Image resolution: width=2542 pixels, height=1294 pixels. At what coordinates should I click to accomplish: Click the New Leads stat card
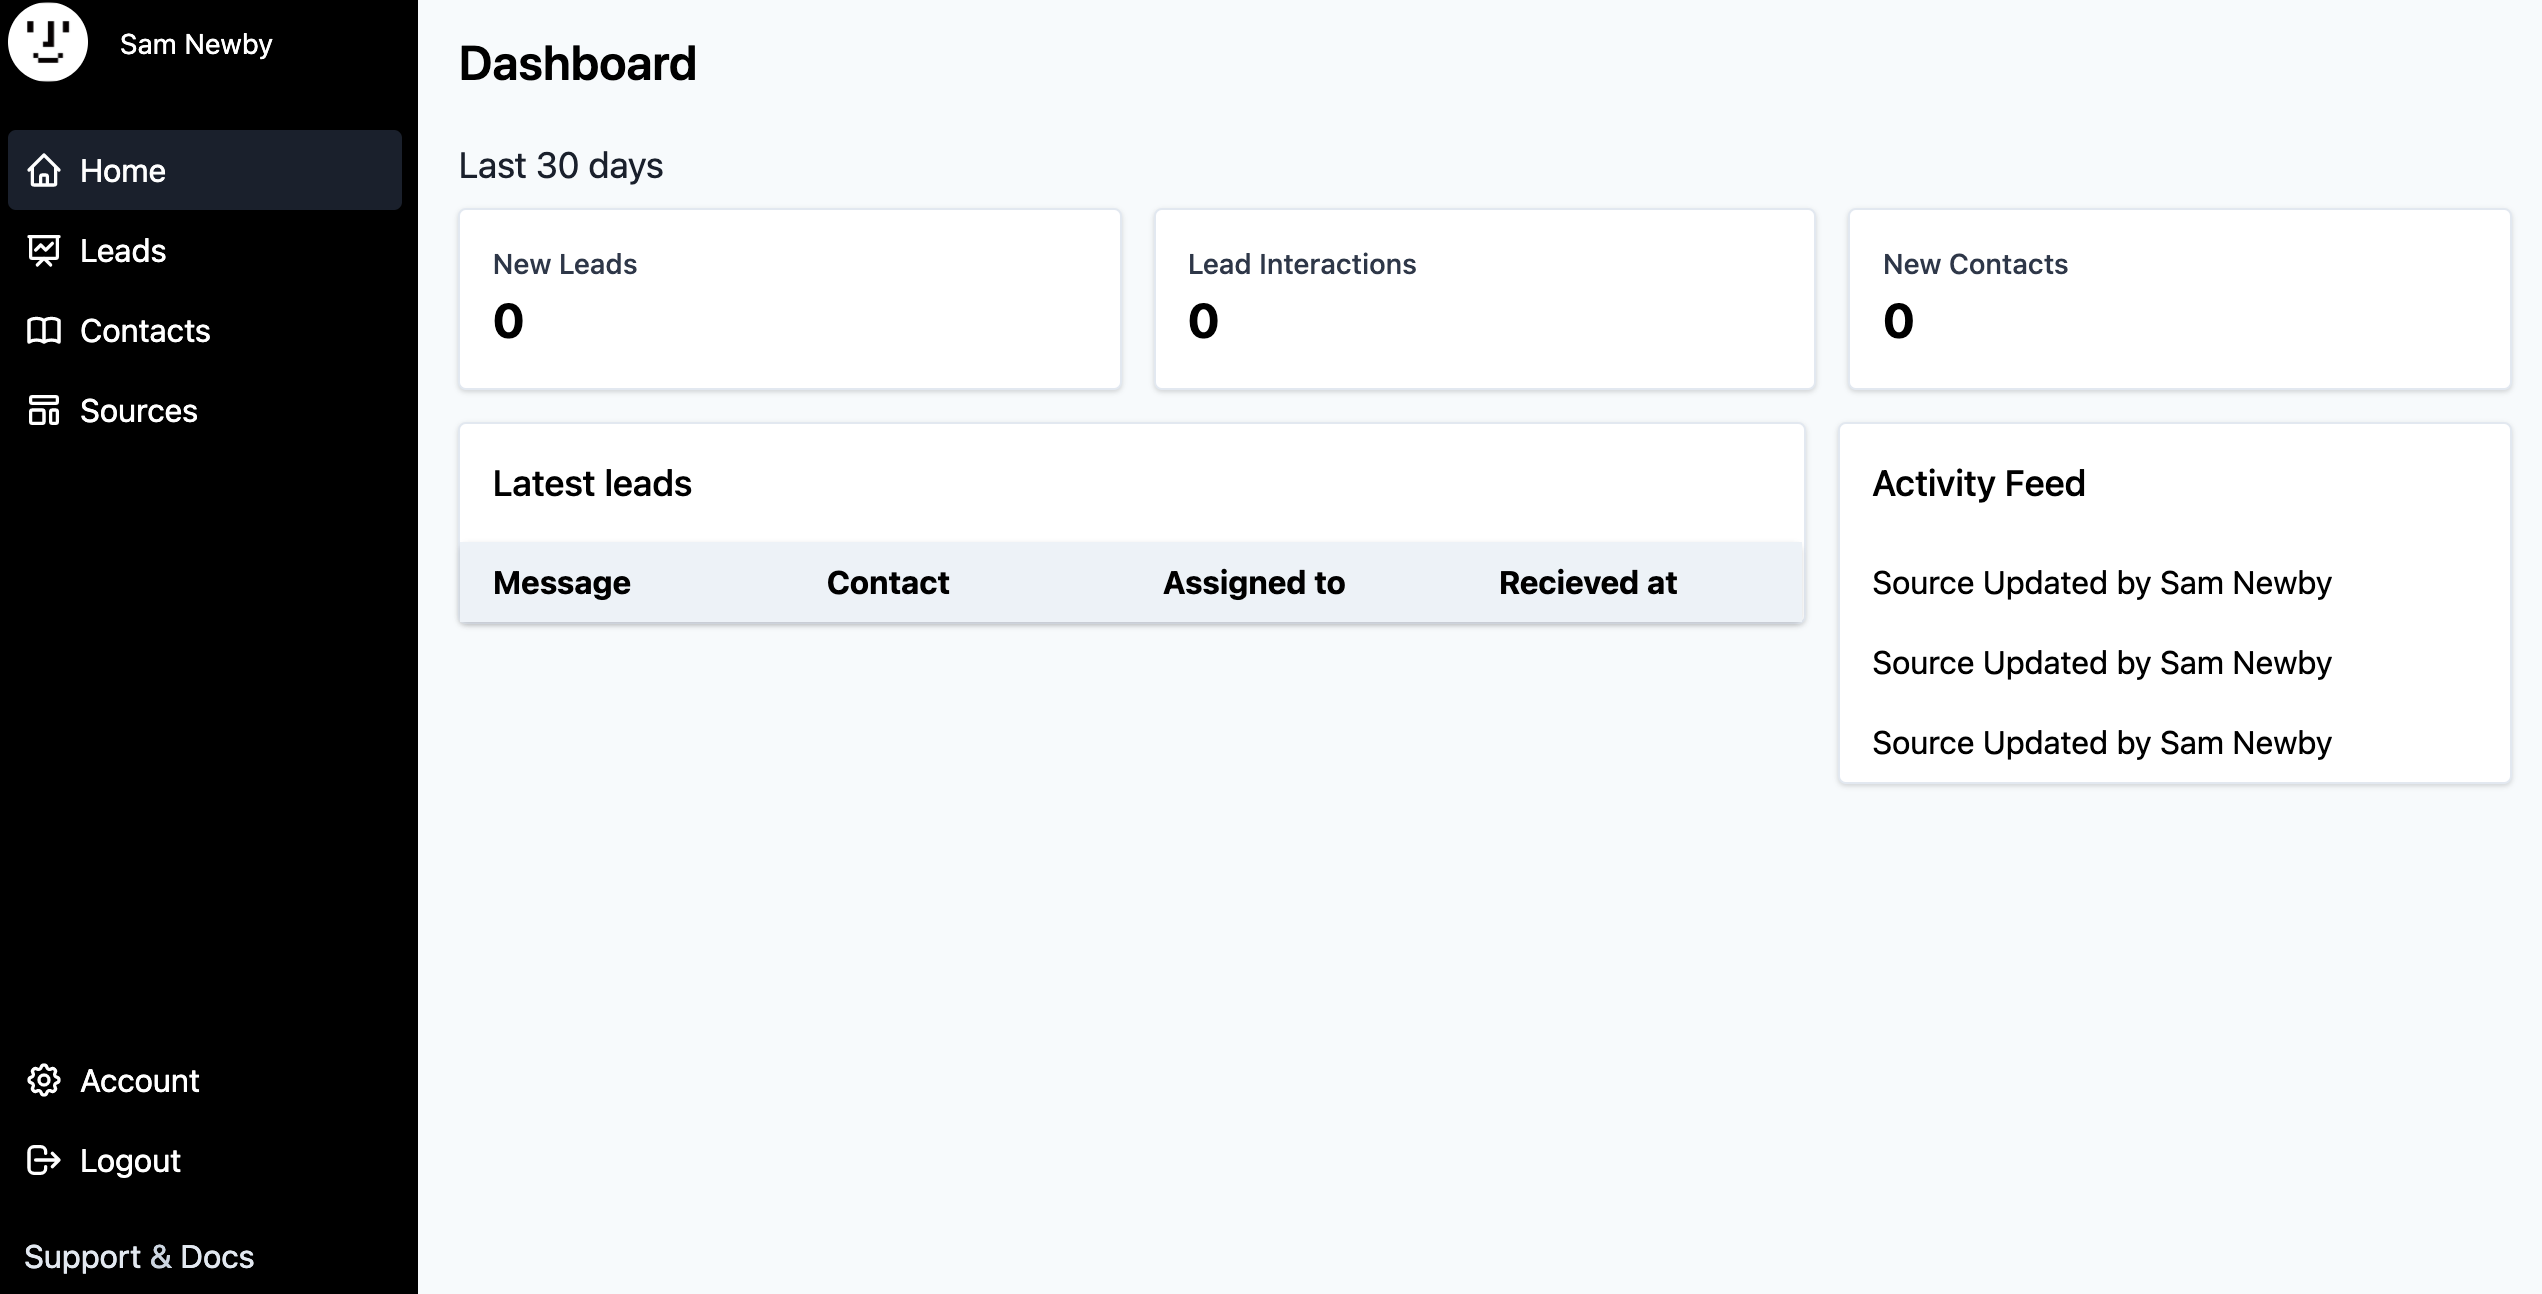[789, 299]
